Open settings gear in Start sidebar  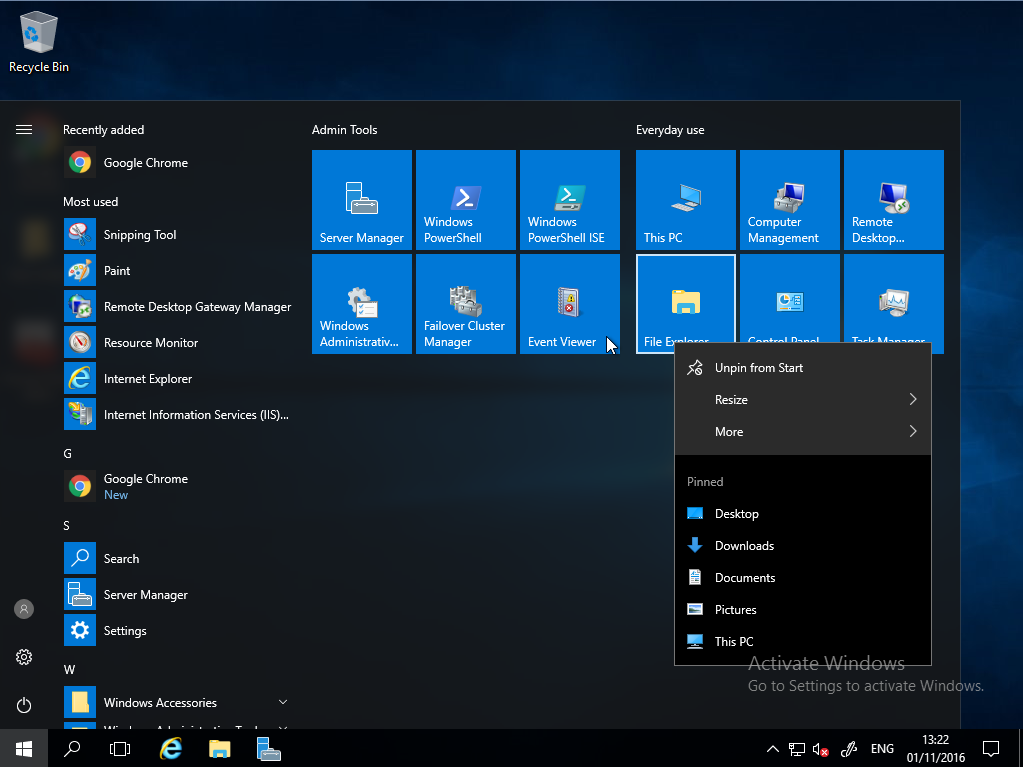tap(24, 657)
